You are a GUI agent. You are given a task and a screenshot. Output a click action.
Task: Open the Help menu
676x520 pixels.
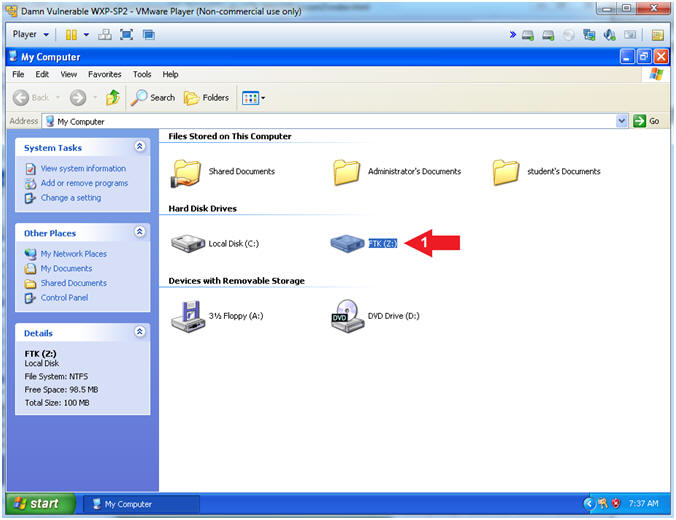click(x=170, y=75)
